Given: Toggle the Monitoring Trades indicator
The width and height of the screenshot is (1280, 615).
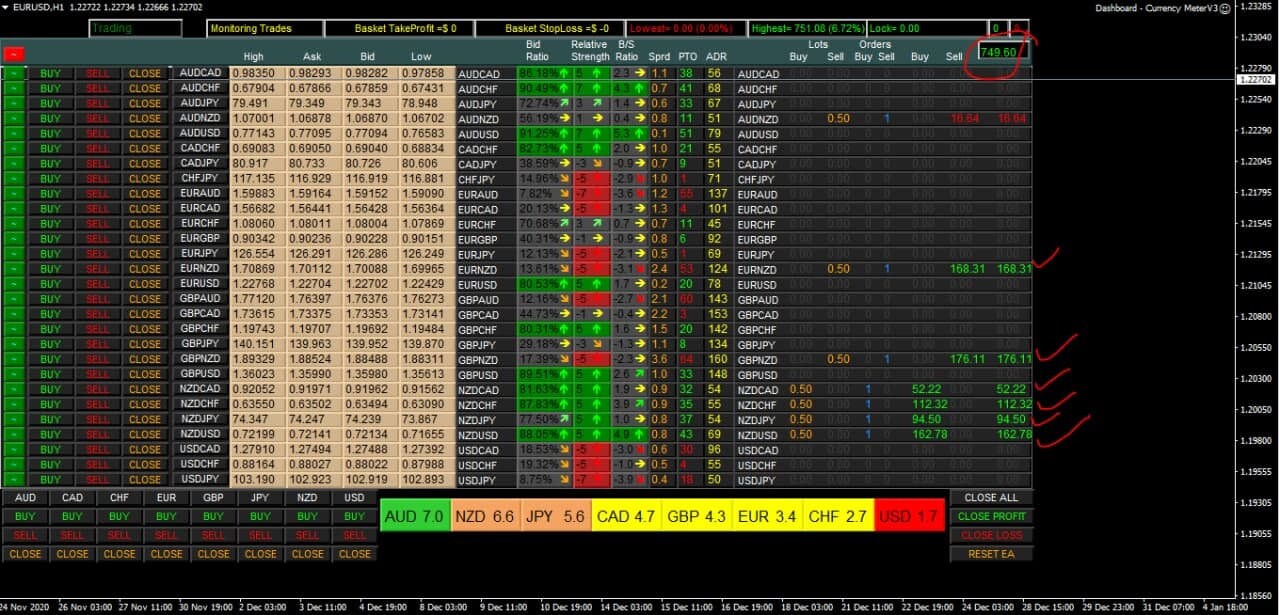Looking at the screenshot, I should click(252, 28).
